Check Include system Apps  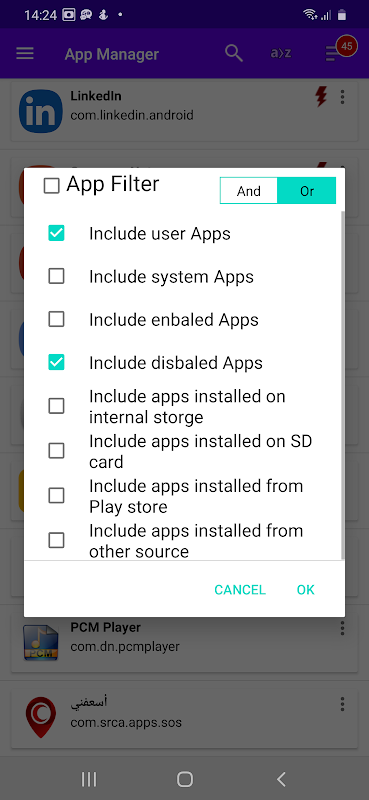56,277
